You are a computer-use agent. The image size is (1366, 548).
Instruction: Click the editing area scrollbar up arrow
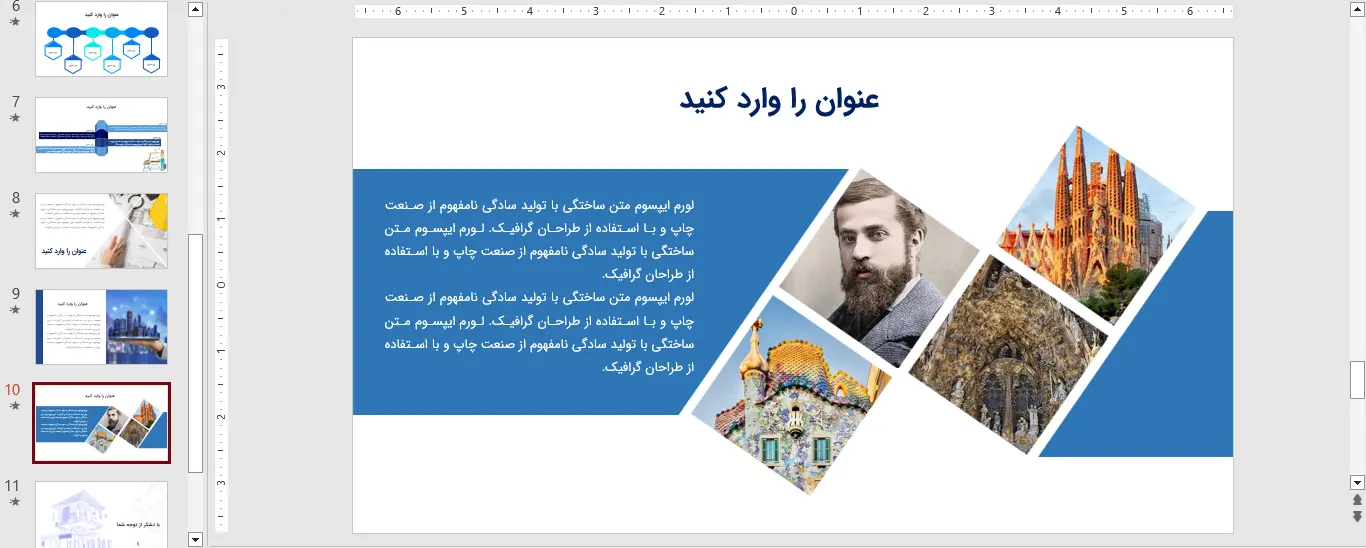[x=1357, y=10]
